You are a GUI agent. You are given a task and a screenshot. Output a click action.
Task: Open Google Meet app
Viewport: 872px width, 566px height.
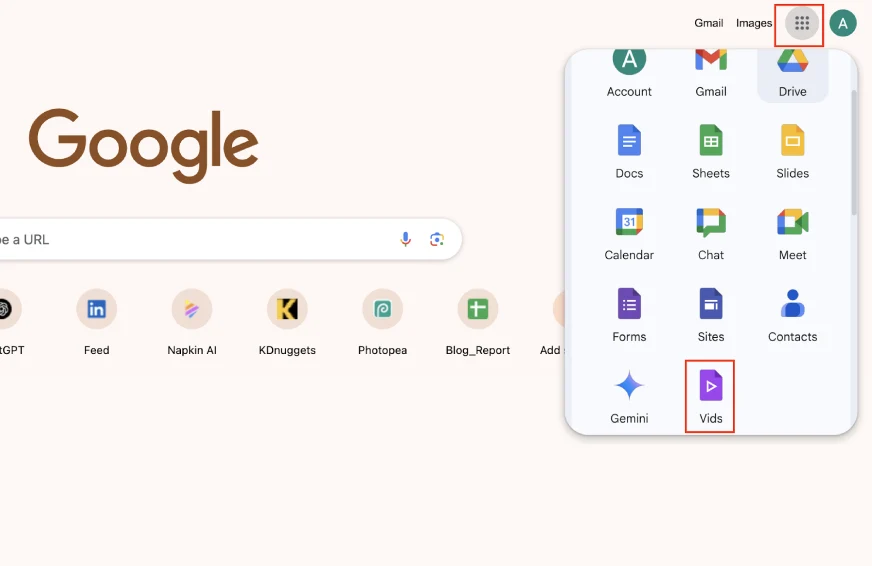[792, 232]
